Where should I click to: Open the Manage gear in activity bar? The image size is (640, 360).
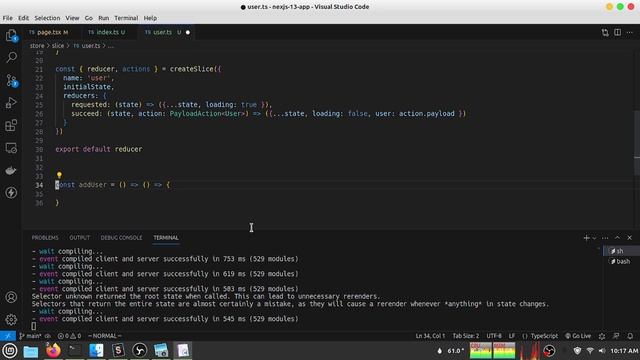(11, 320)
